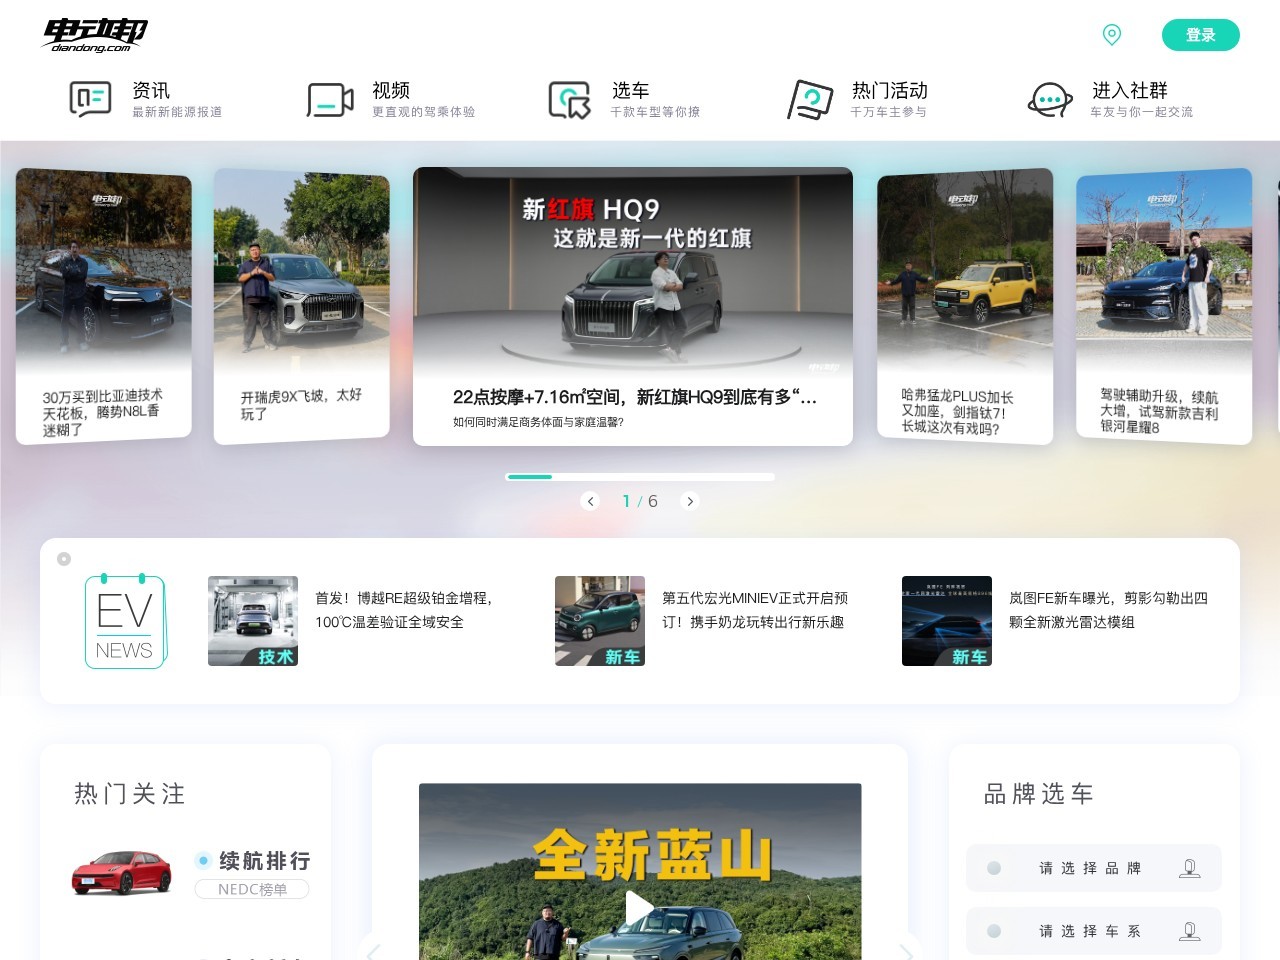Read article 首发！博越RE超级铂金增程
Viewport: 1280px width, 960px height.
[x=404, y=610]
